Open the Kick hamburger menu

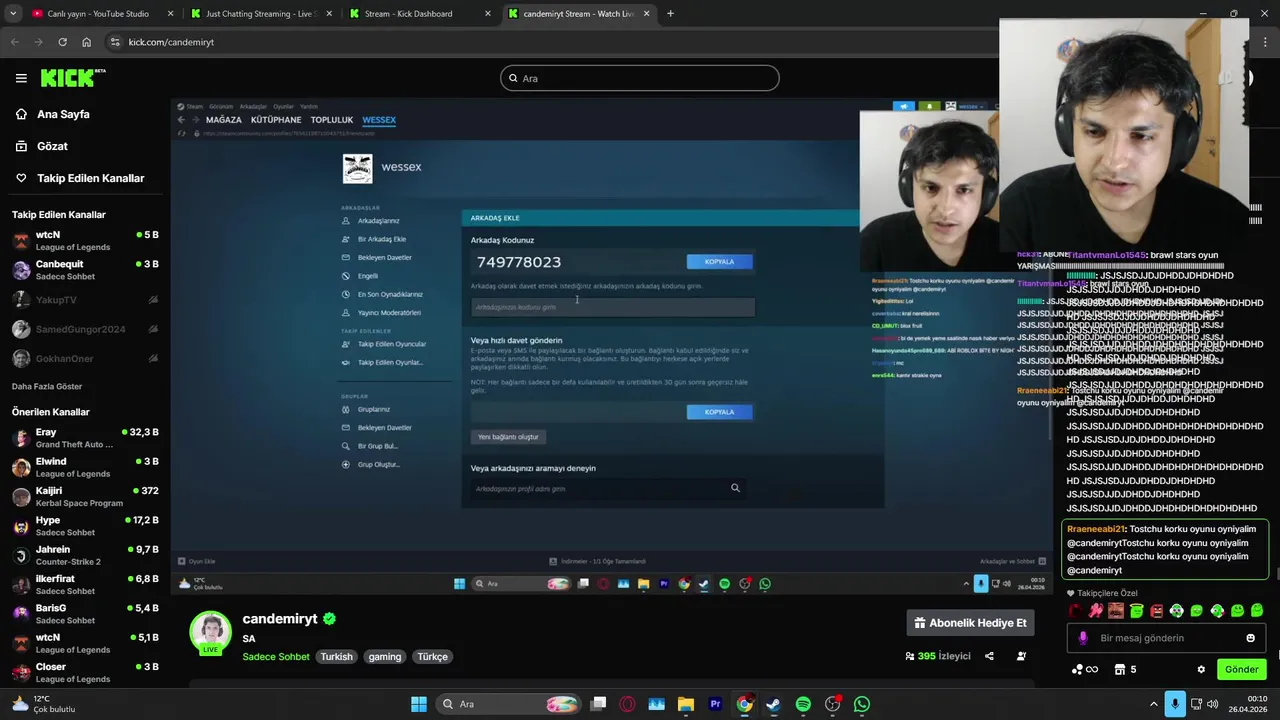(x=21, y=78)
